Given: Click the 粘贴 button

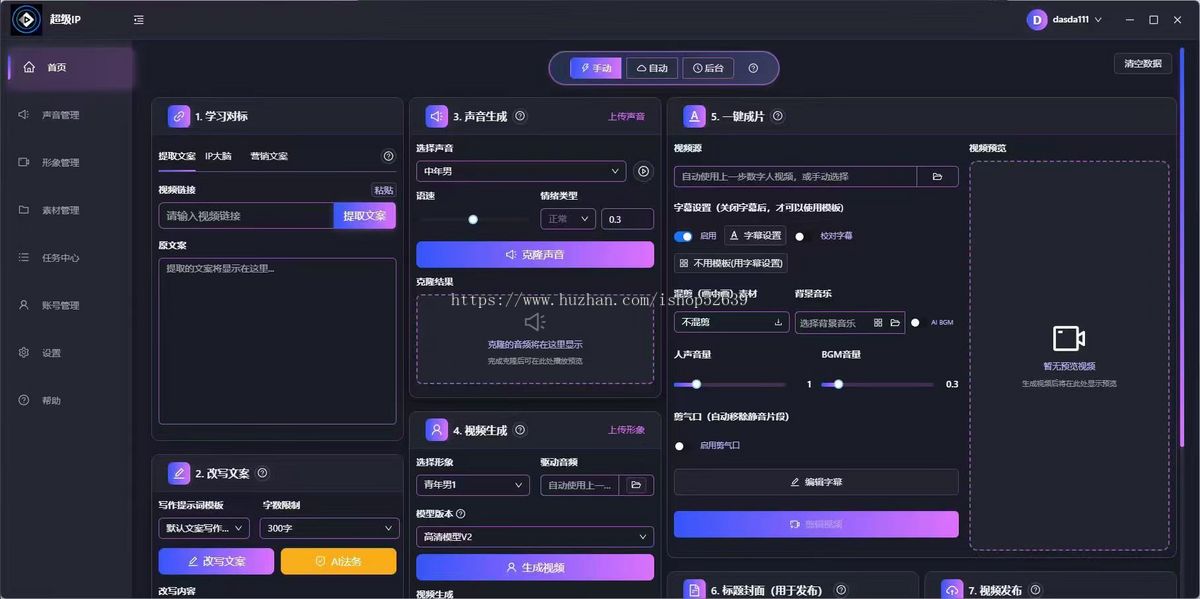Looking at the screenshot, I should click(384, 190).
